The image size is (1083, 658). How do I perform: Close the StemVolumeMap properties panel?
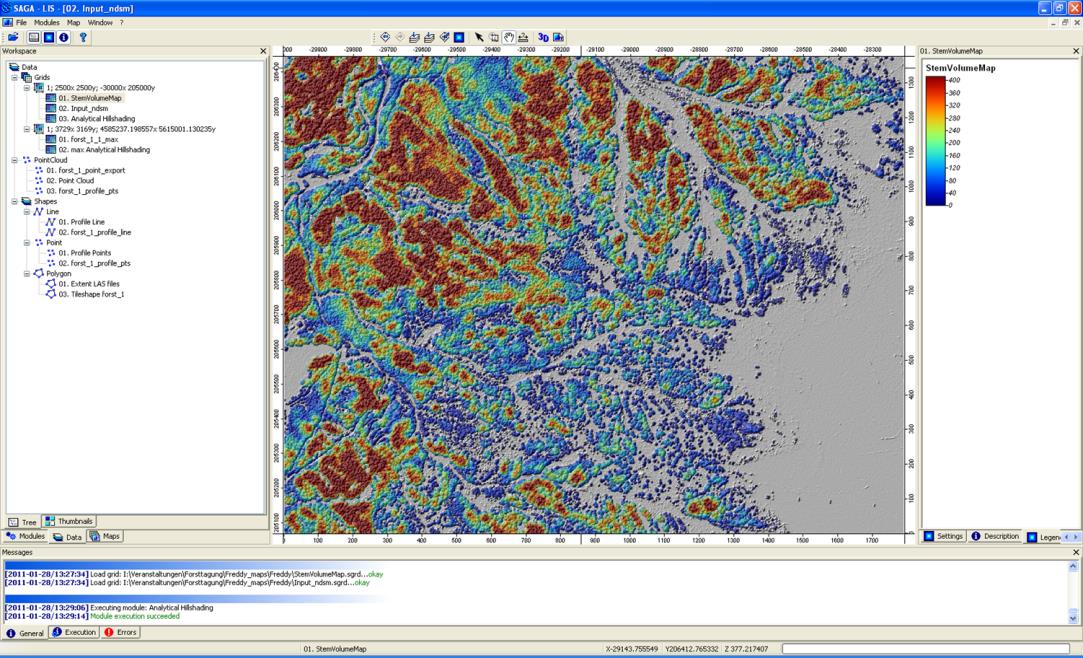1075,51
